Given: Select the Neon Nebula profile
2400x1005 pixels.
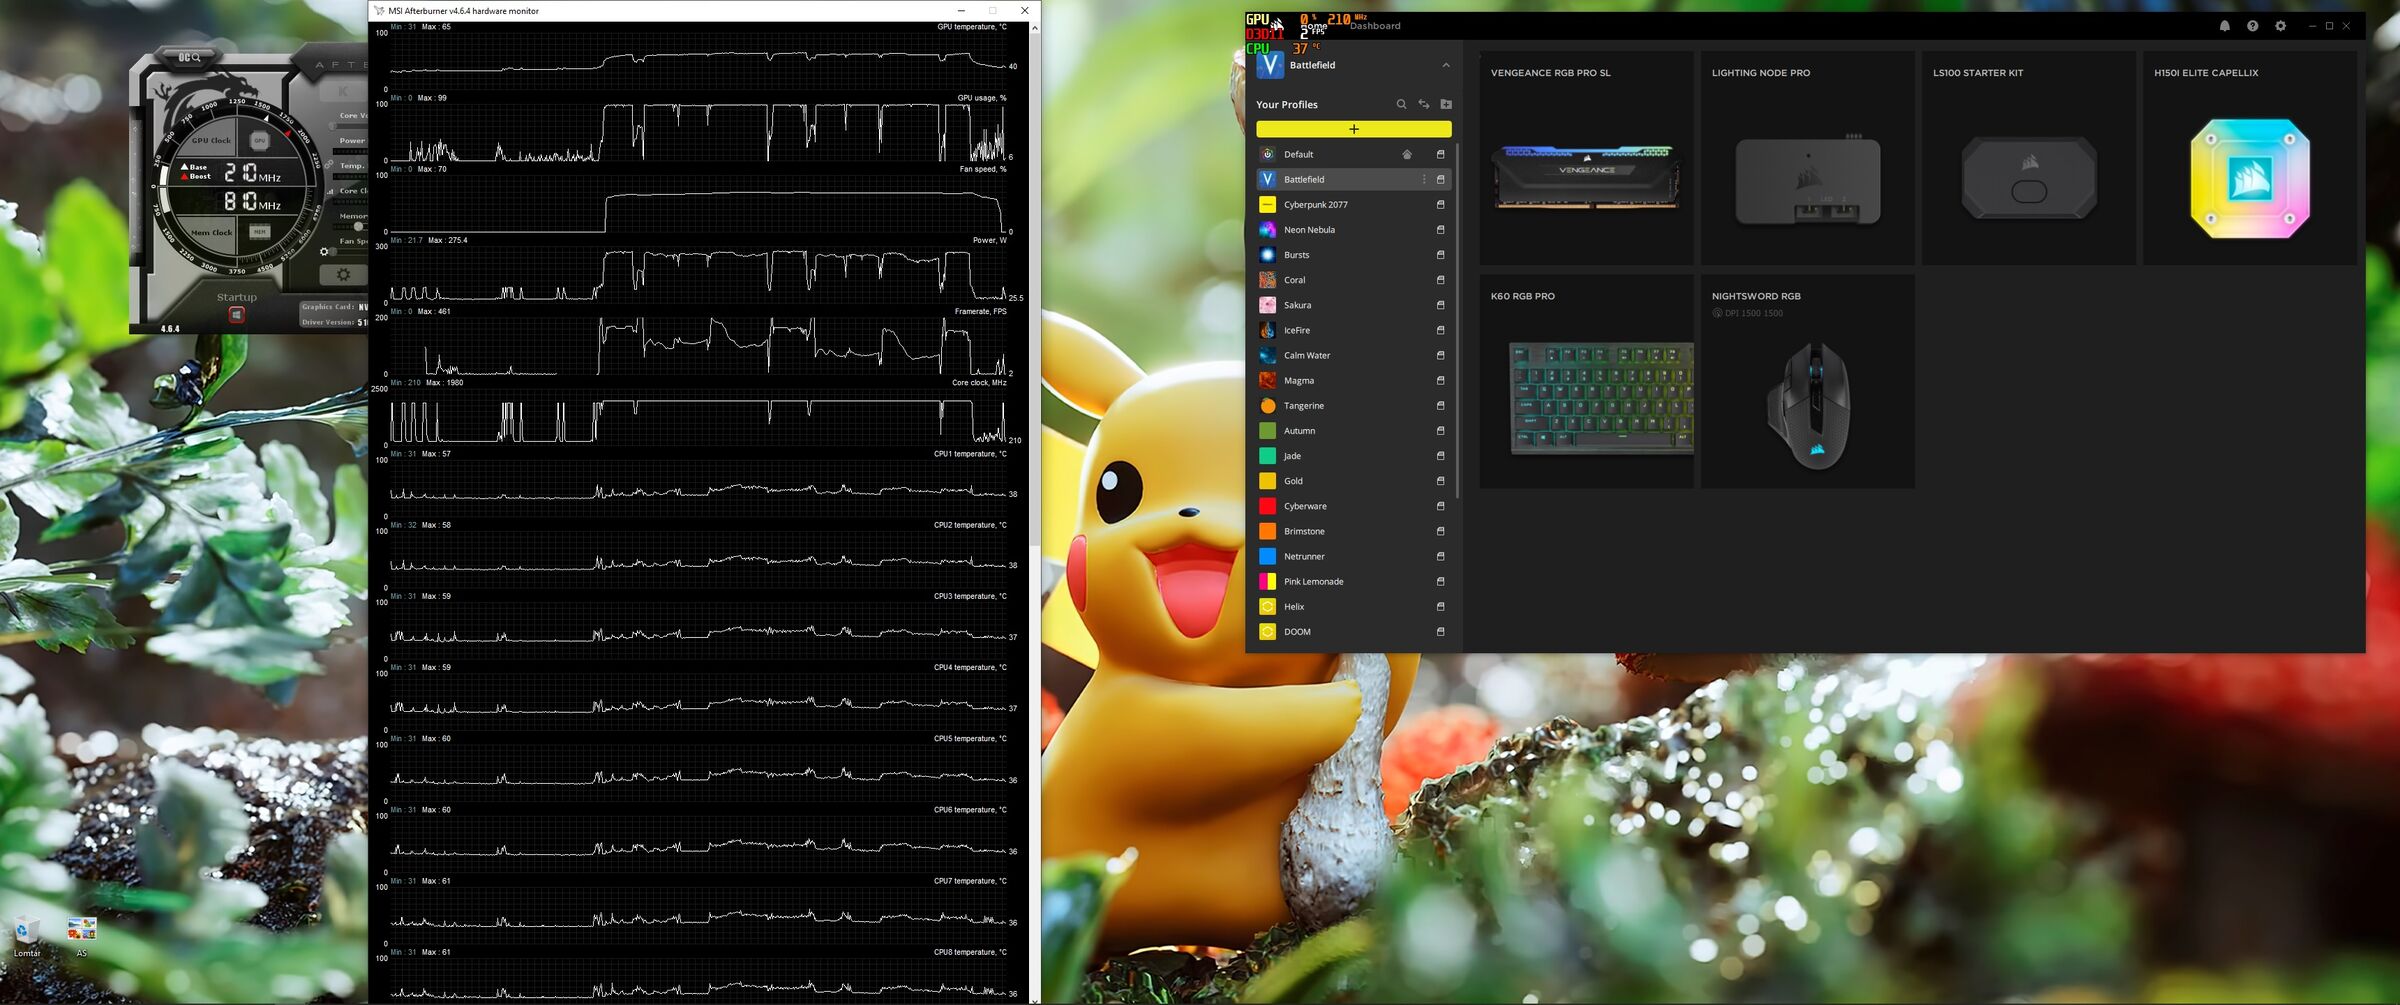Looking at the screenshot, I should pos(1354,229).
